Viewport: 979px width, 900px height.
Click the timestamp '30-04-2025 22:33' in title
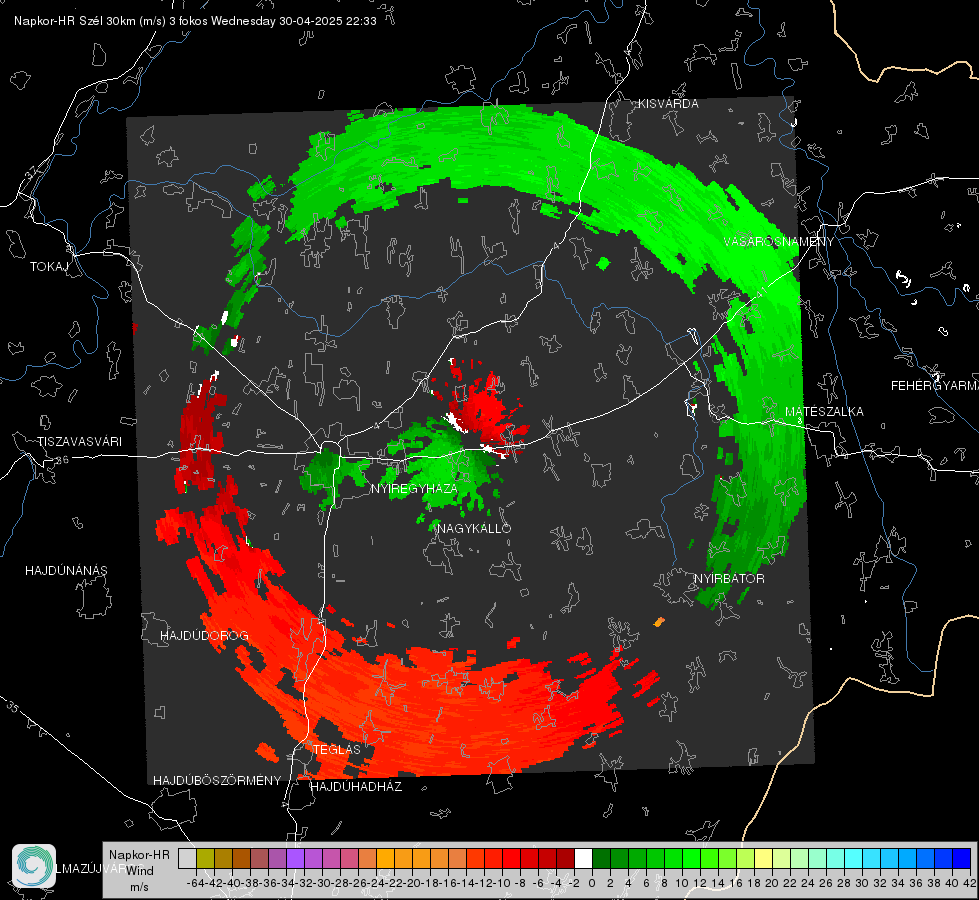328,21
